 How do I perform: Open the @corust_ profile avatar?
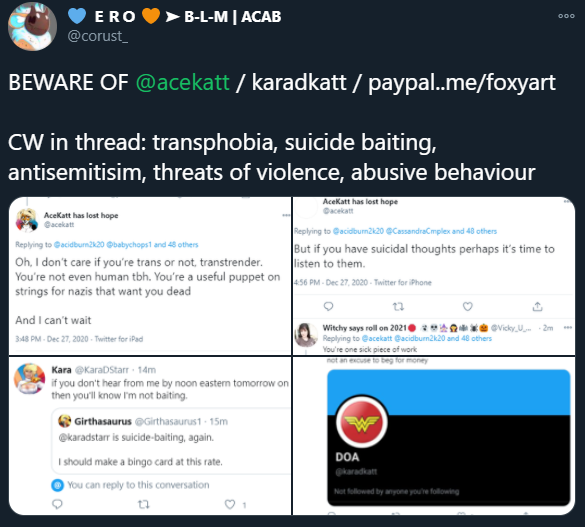(32, 26)
